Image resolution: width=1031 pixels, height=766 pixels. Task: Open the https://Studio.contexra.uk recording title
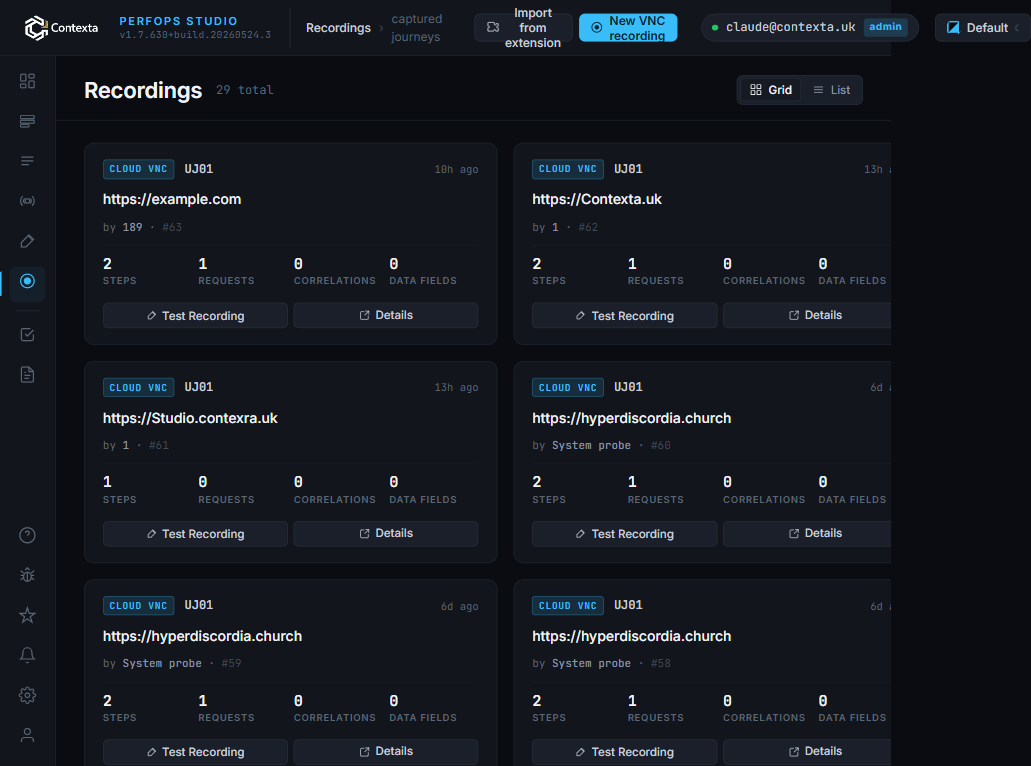[x=190, y=418]
